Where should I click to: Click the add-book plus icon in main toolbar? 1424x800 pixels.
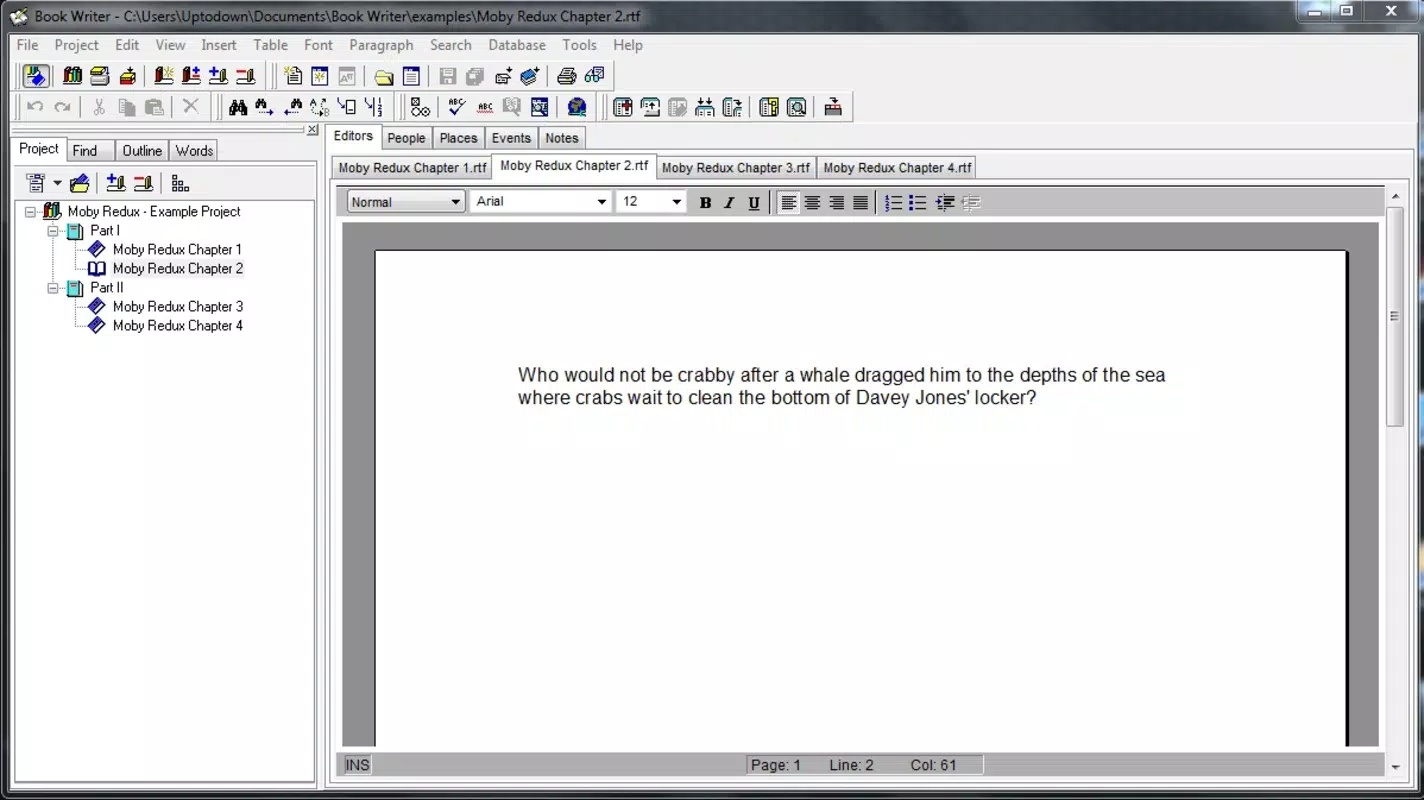[218, 75]
